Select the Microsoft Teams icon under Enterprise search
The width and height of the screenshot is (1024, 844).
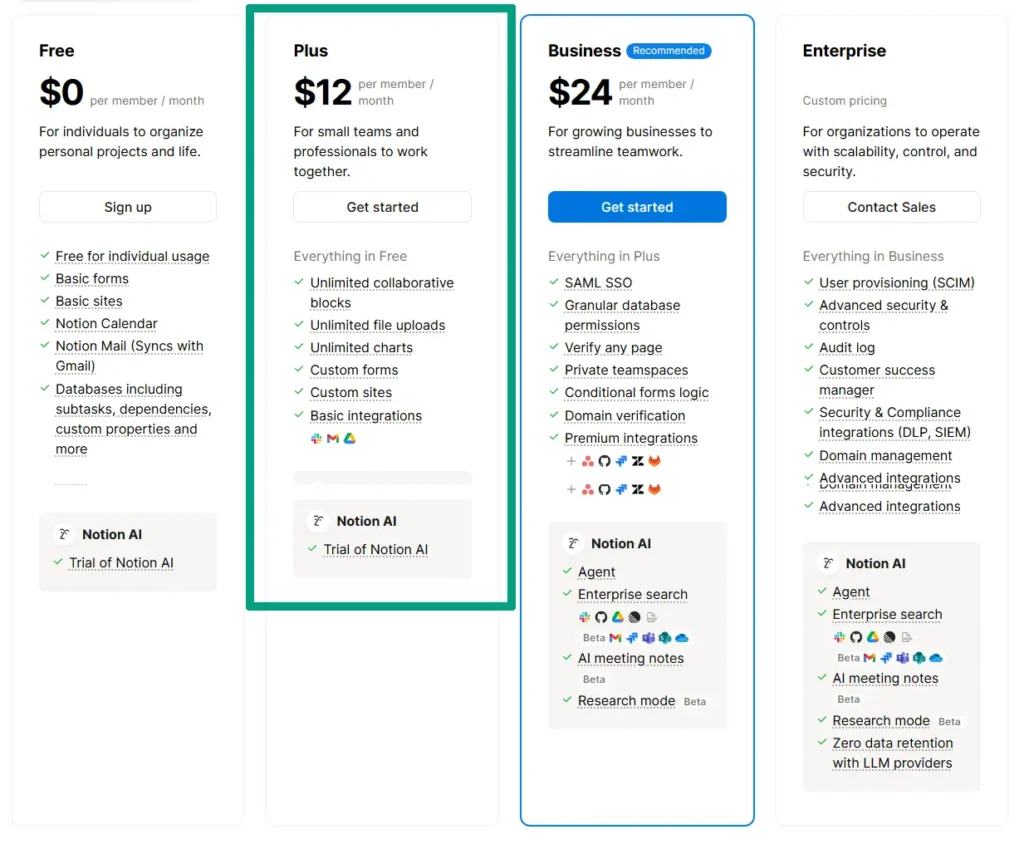click(647, 637)
